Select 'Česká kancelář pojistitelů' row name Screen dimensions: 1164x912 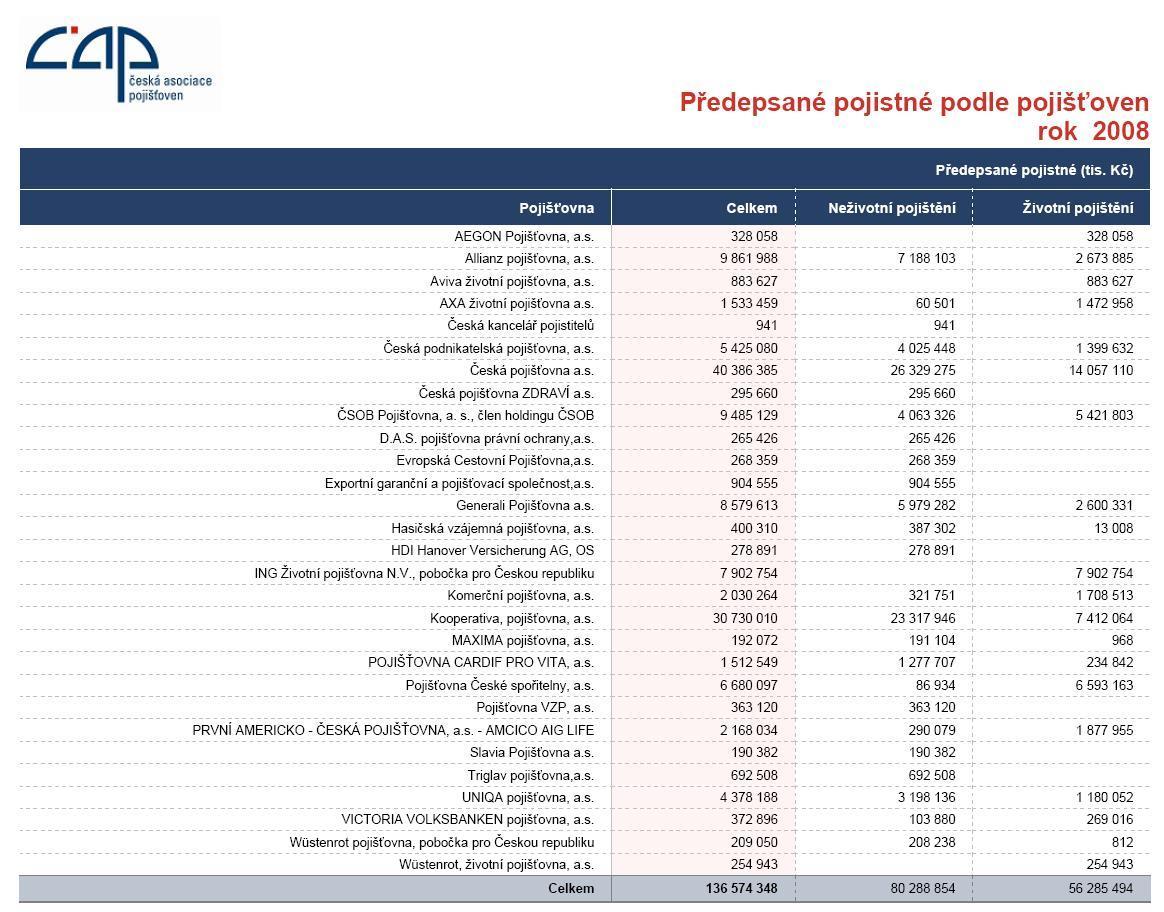point(520,326)
